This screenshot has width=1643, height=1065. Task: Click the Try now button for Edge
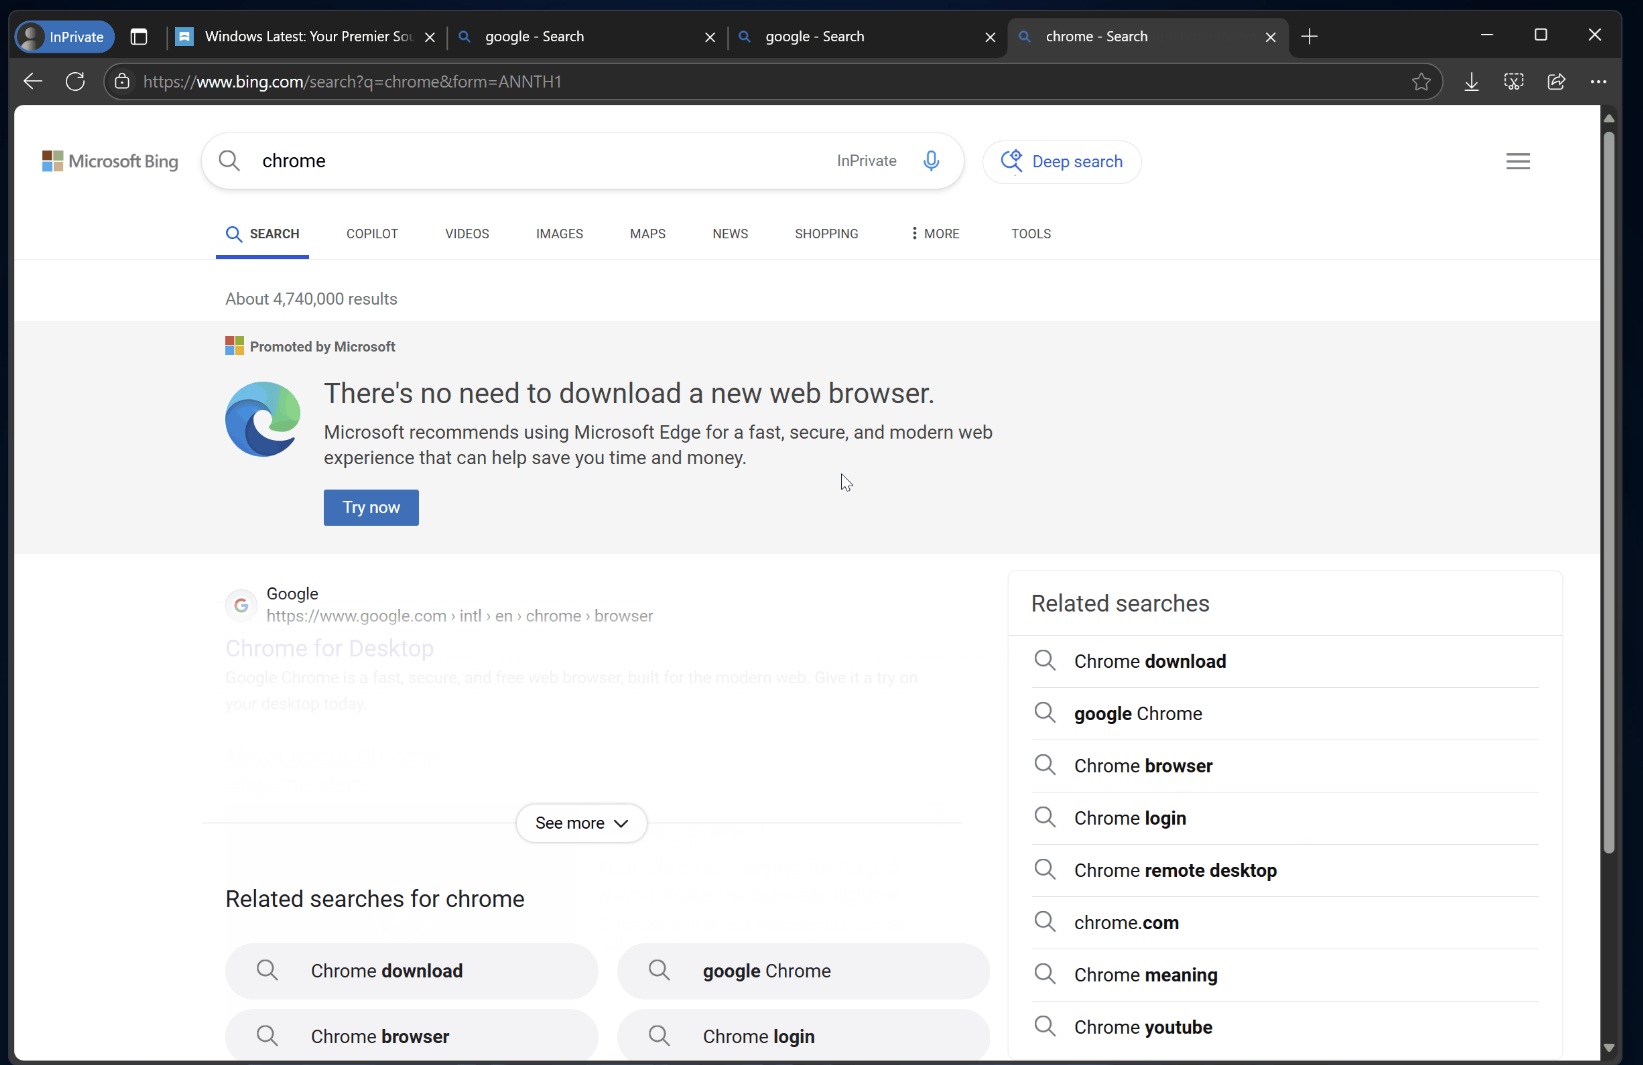click(371, 507)
